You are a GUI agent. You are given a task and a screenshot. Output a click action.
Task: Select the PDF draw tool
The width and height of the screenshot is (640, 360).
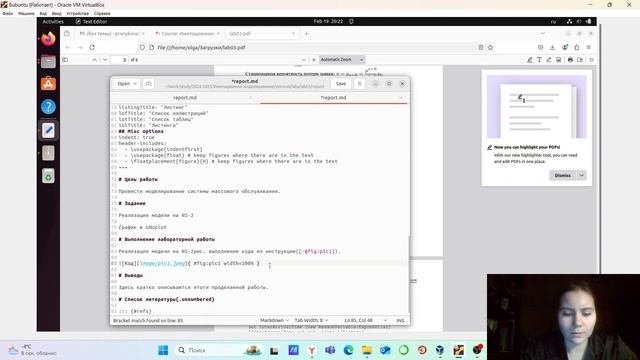click(549, 60)
